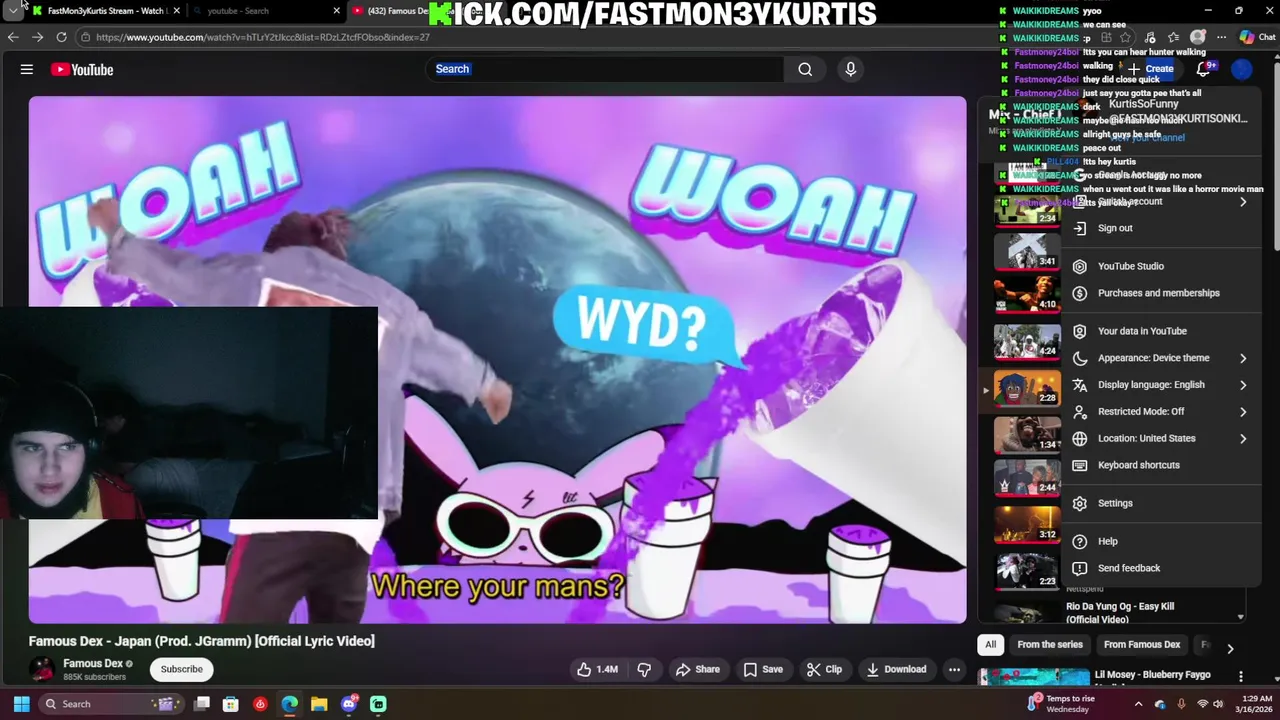The height and width of the screenshot is (720, 1280).
Task: Select the From the series chip
Action: 1050,645
